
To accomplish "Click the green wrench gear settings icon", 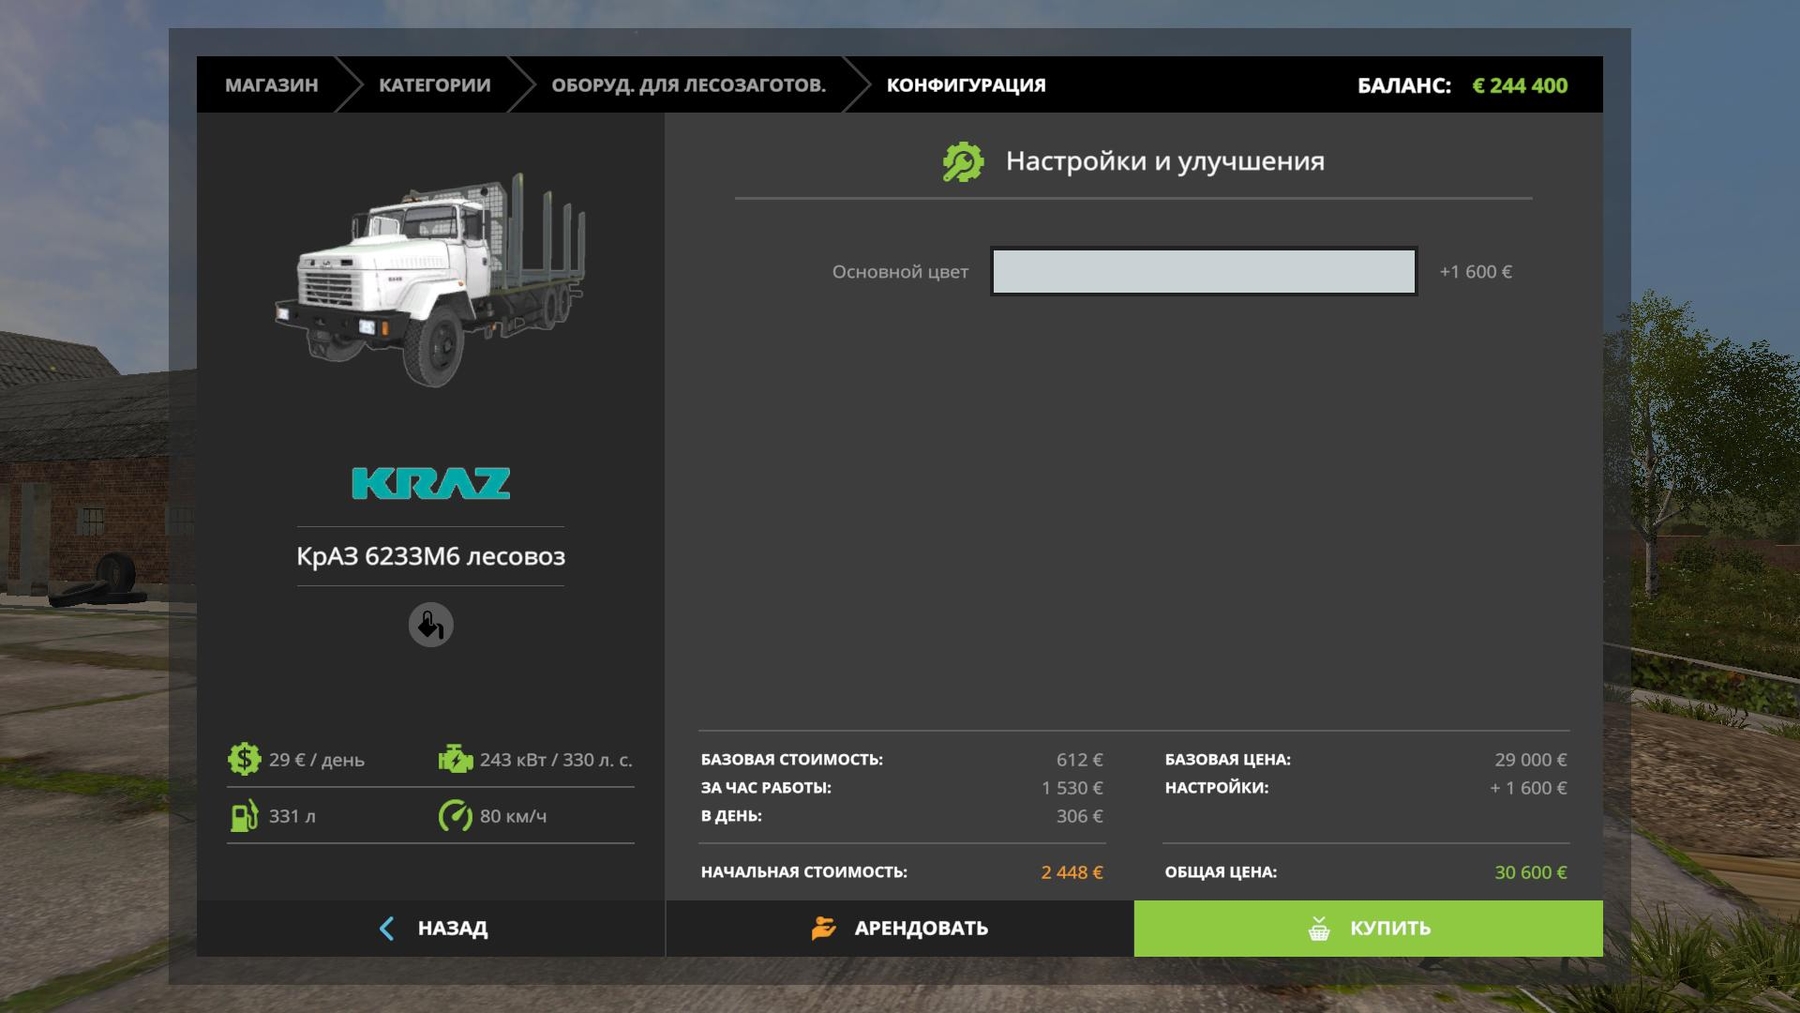I will [963, 162].
